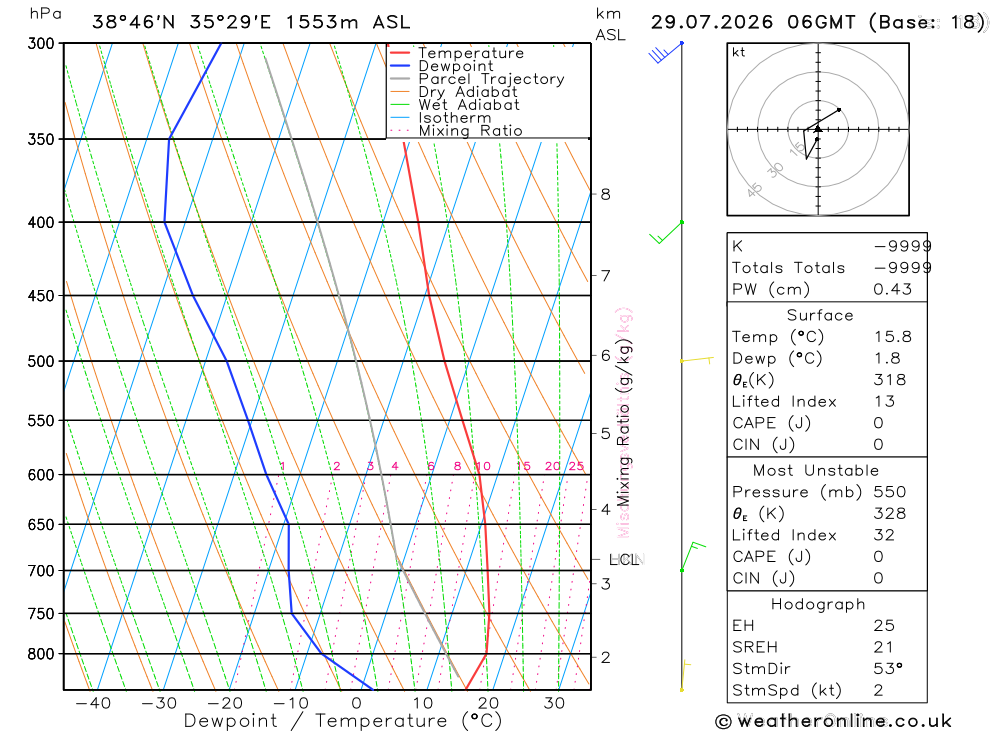
Task: Click the Mixing Ratio (g/kg) axis title
Action: click(624, 422)
